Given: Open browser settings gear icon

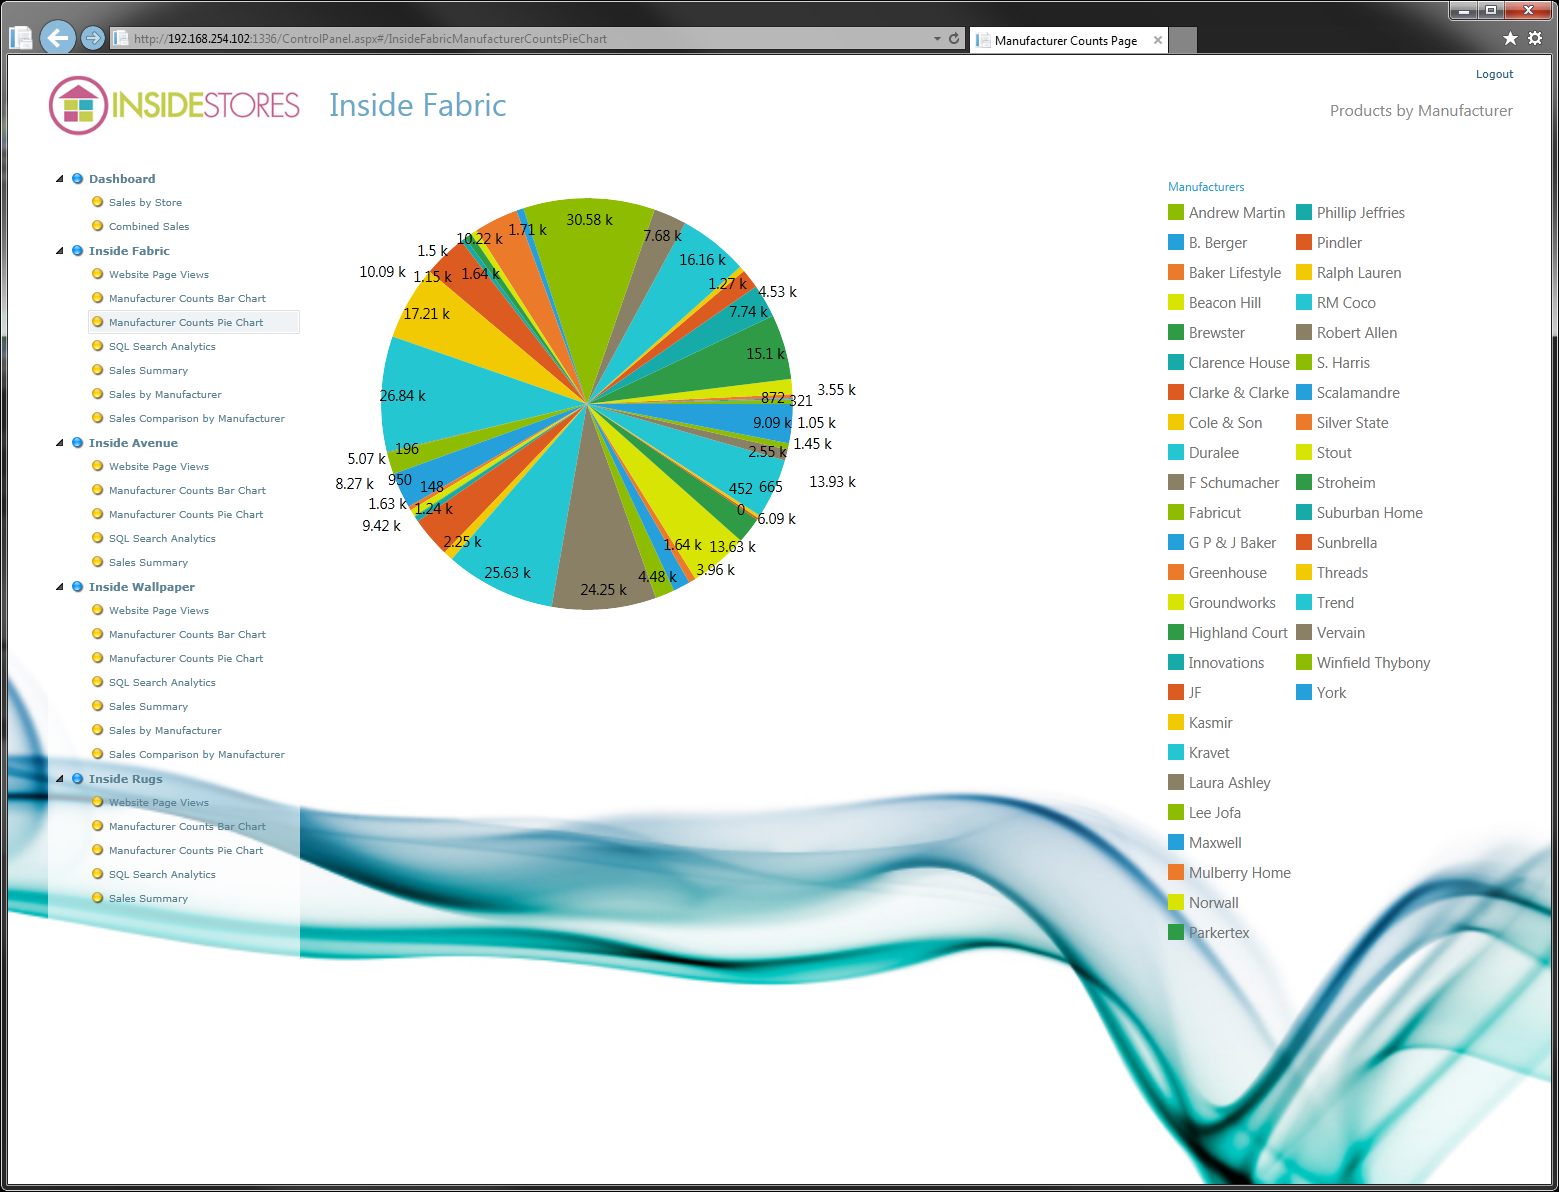Looking at the screenshot, I should pyautogui.click(x=1535, y=38).
